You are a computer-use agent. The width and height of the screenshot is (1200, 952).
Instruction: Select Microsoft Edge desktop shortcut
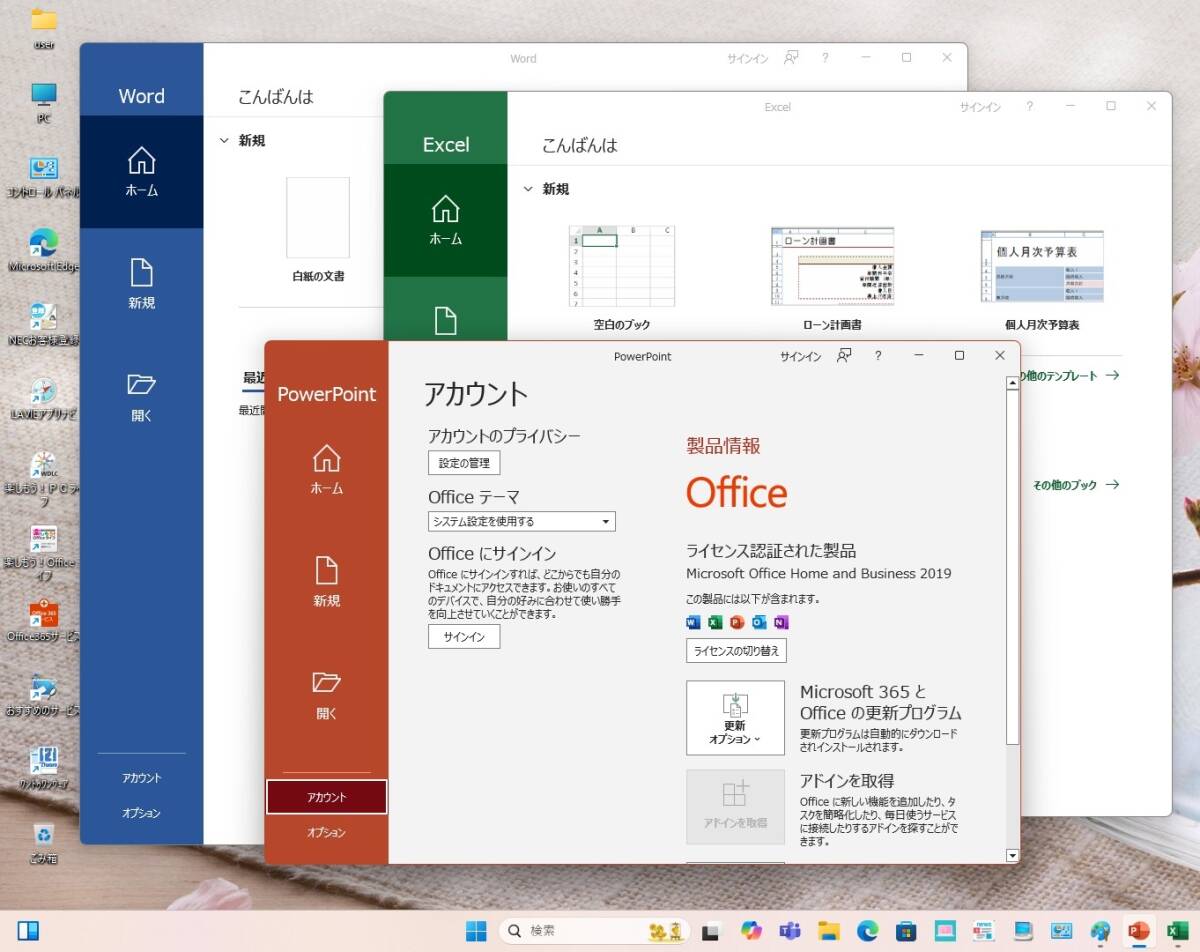pos(44,251)
